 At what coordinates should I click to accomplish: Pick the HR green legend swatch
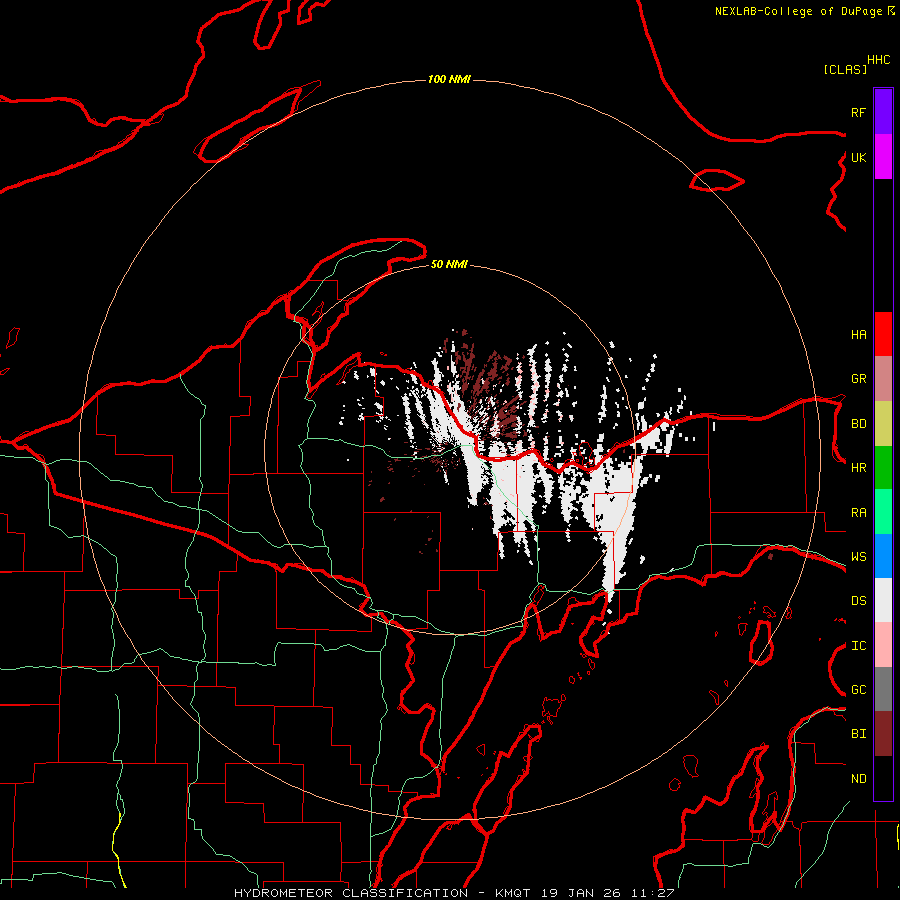pos(883,468)
